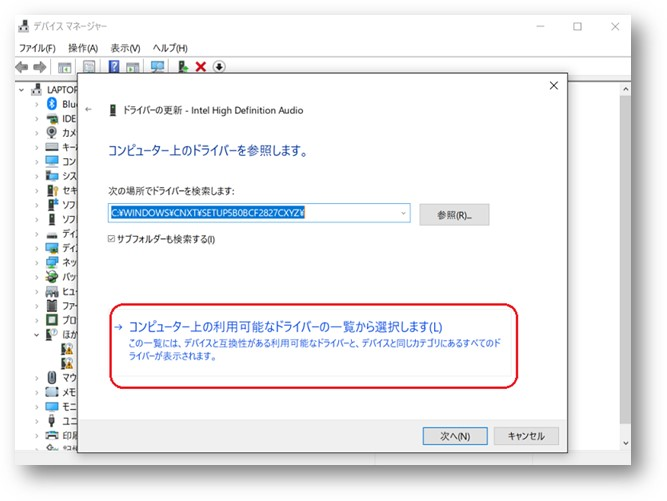Select the processor (プロ) chip icon in the tree
The height and width of the screenshot is (501, 667).
coord(52,319)
